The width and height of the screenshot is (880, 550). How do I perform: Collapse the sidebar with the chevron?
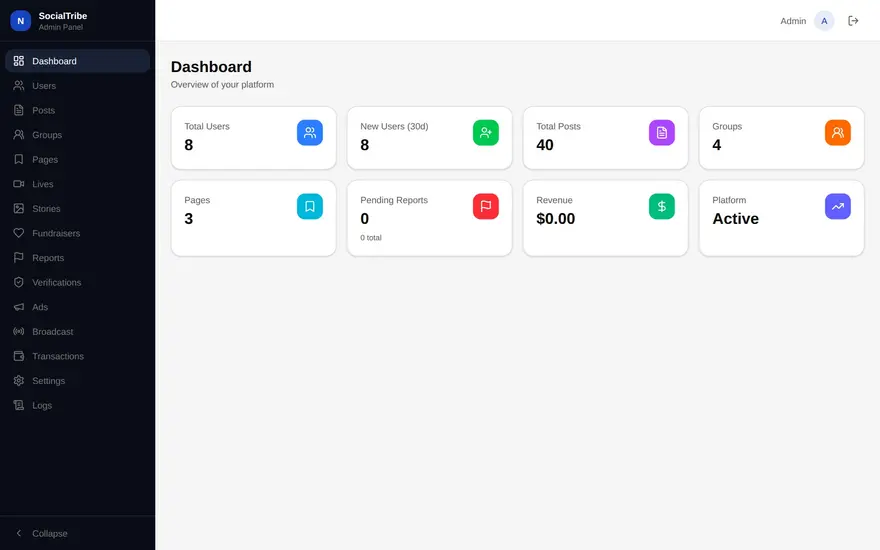[x=19, y=533]
